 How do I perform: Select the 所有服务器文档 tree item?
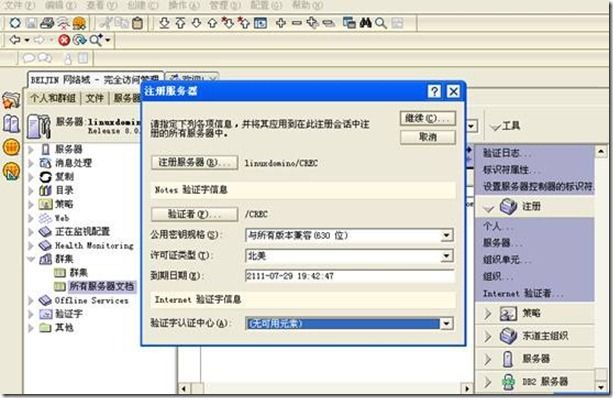[102, 286]
